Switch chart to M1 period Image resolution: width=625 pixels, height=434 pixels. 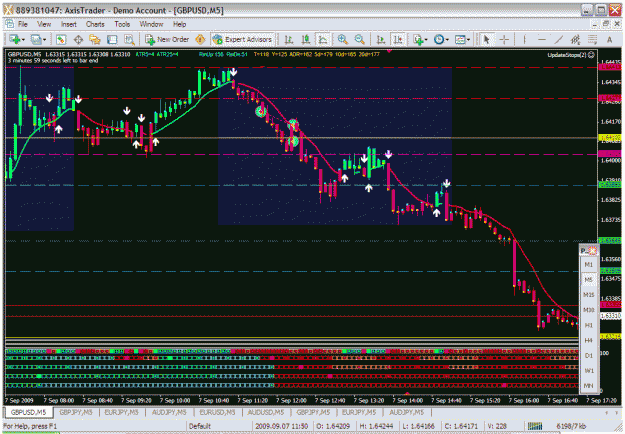(x=589, y=265)
